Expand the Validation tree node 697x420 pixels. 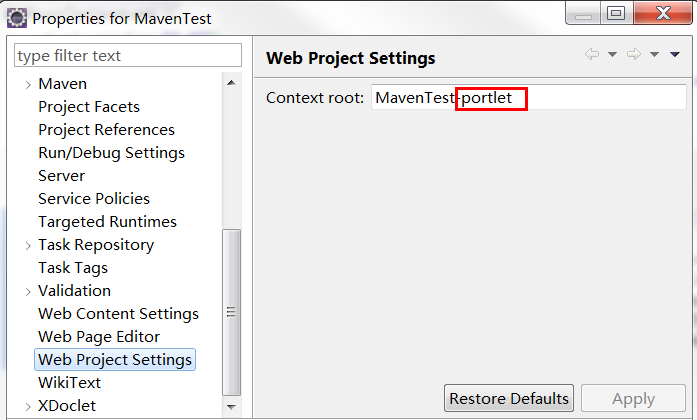pos(28,291)
